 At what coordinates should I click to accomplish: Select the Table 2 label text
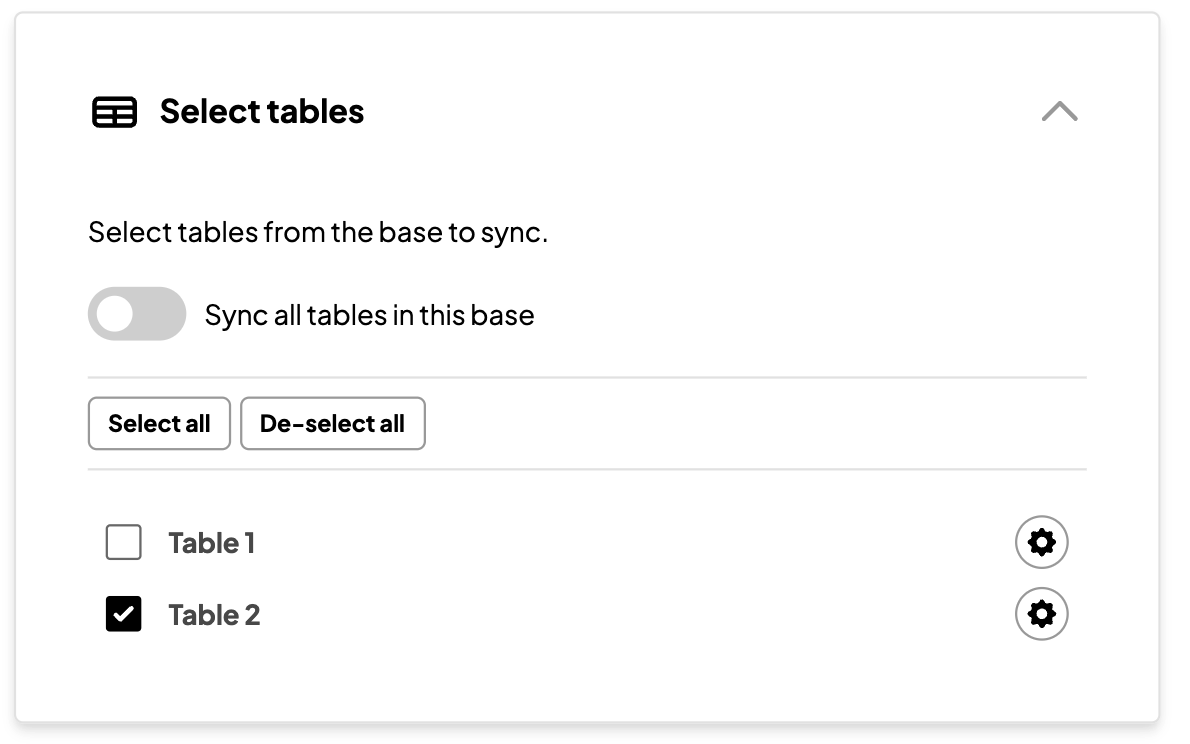click(214, 614)
